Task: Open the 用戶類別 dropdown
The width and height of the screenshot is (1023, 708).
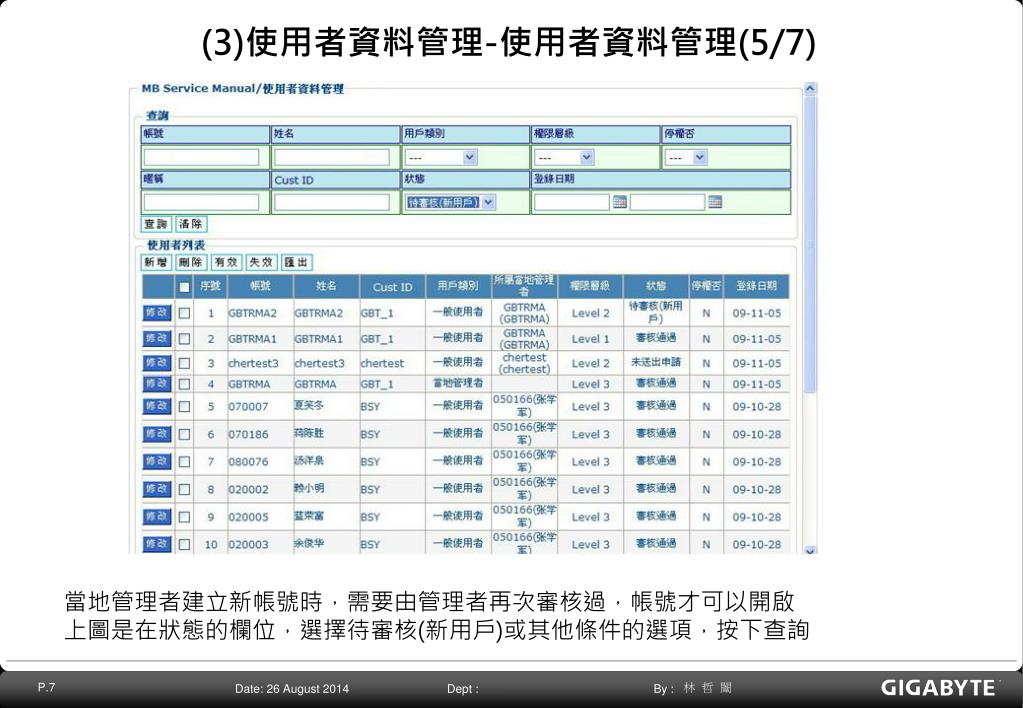Action: tap(441, 157)
